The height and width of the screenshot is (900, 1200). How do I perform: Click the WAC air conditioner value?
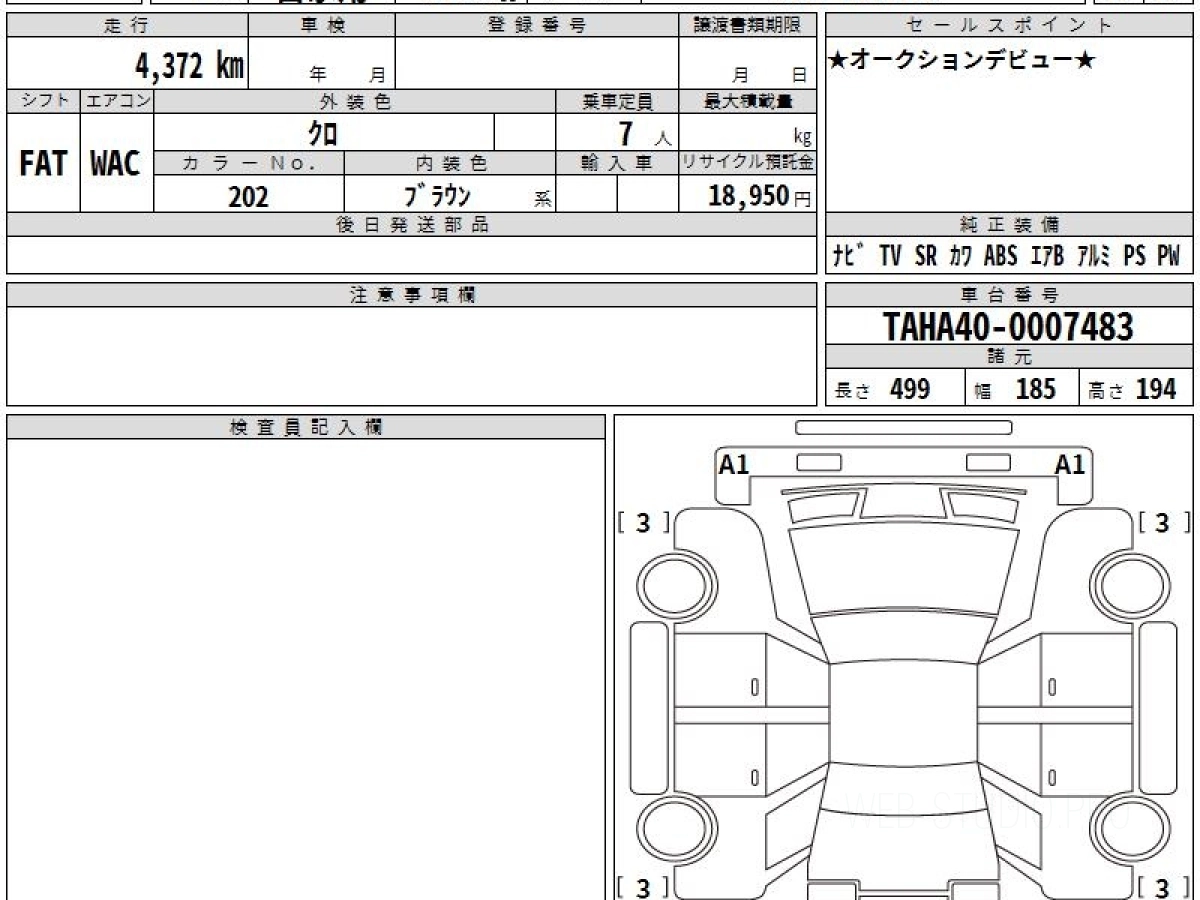pyautogui.click(x=116, y=163)
